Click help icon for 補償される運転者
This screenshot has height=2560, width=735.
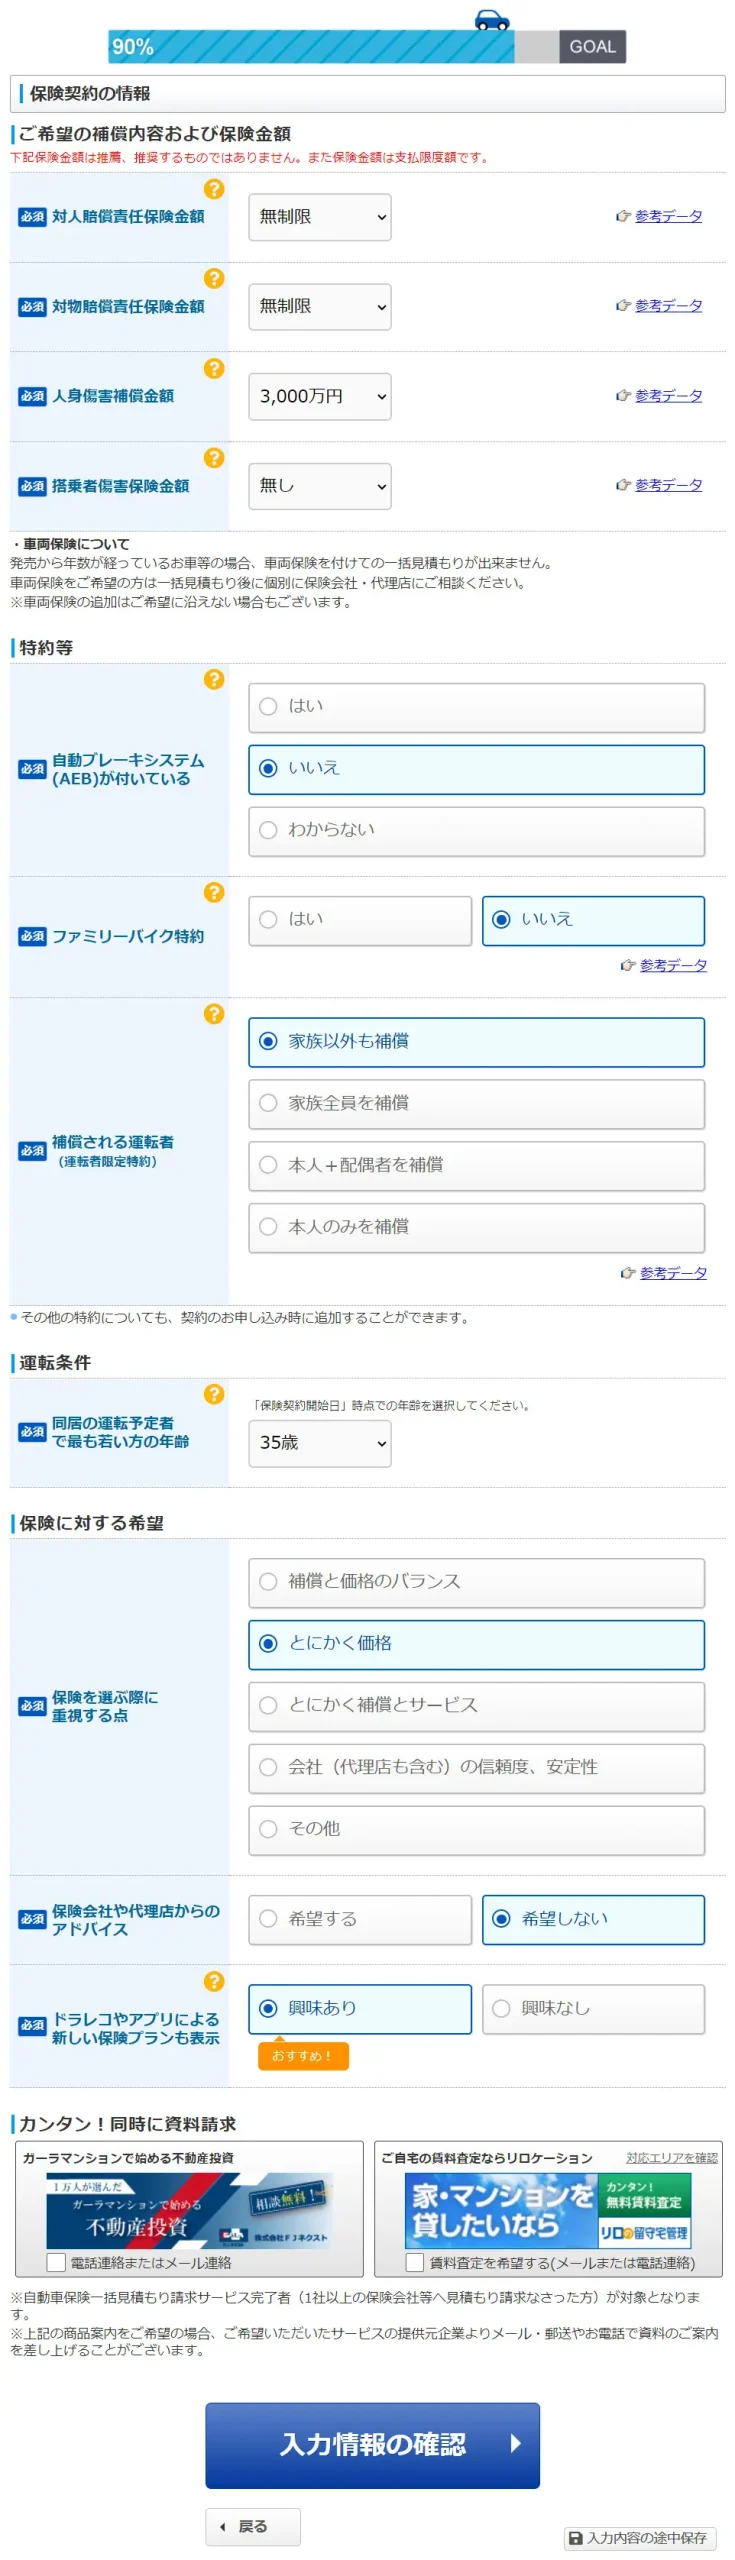pyautogui.click(x=214, y=1013)
